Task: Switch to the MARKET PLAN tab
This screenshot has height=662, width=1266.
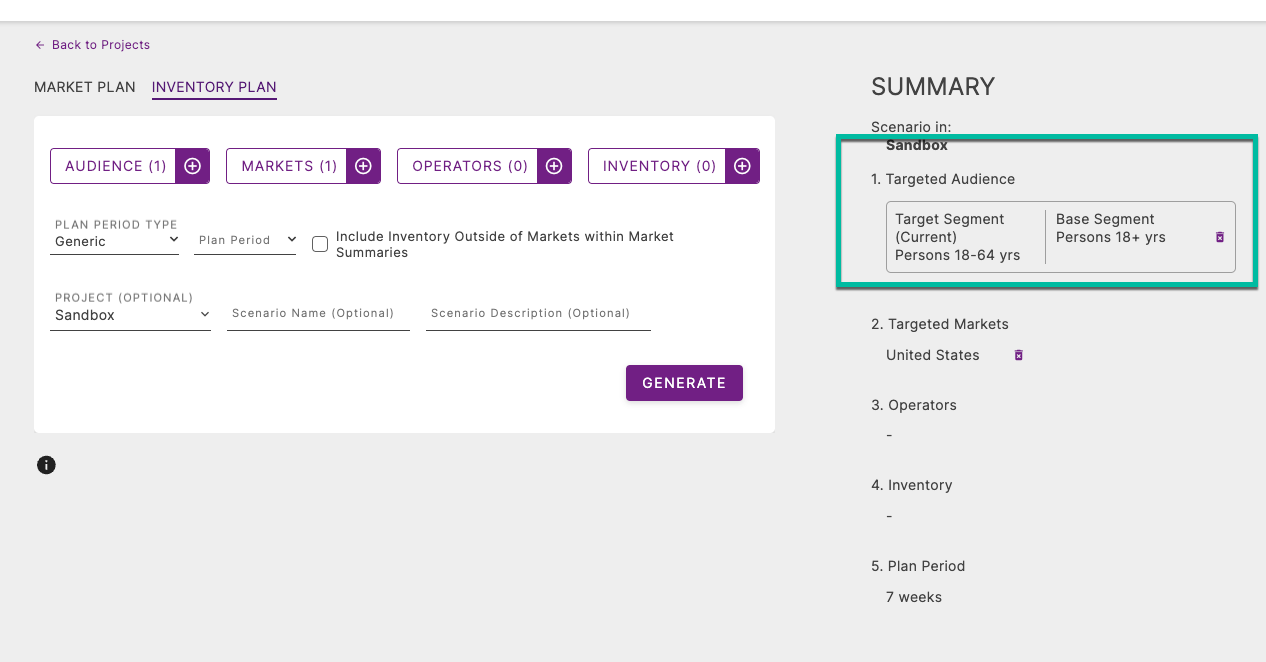Action: [85, 87]
